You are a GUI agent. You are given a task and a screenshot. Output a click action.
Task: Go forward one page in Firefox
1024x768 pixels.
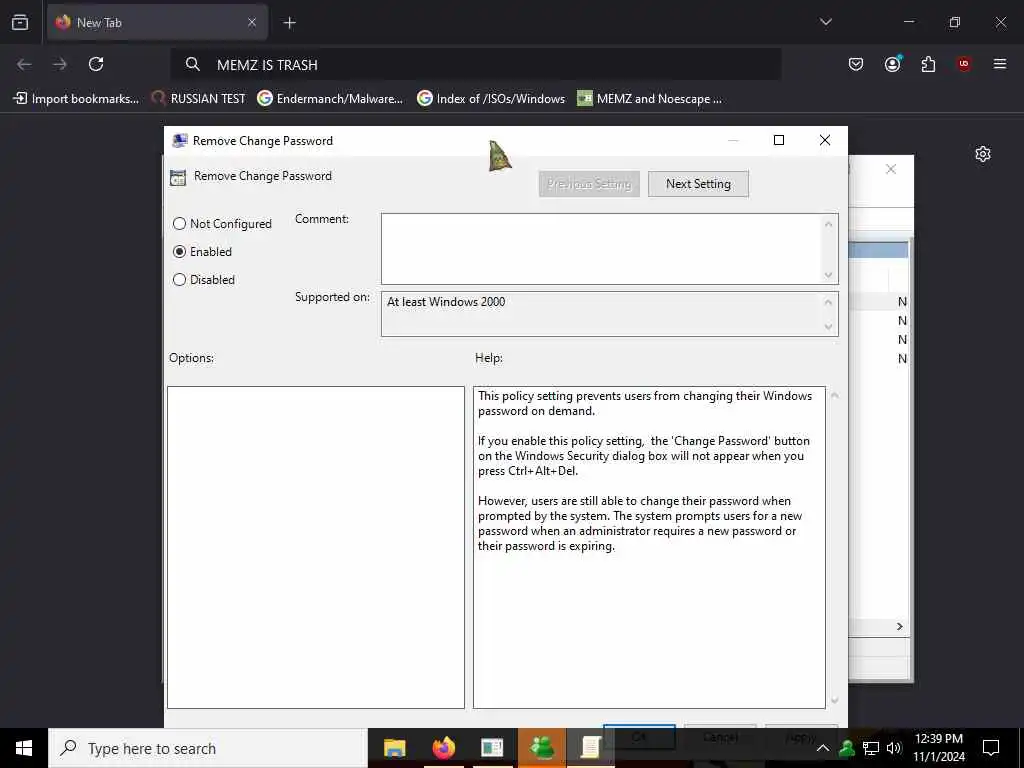pyautogui.click(x=60, y=64)
